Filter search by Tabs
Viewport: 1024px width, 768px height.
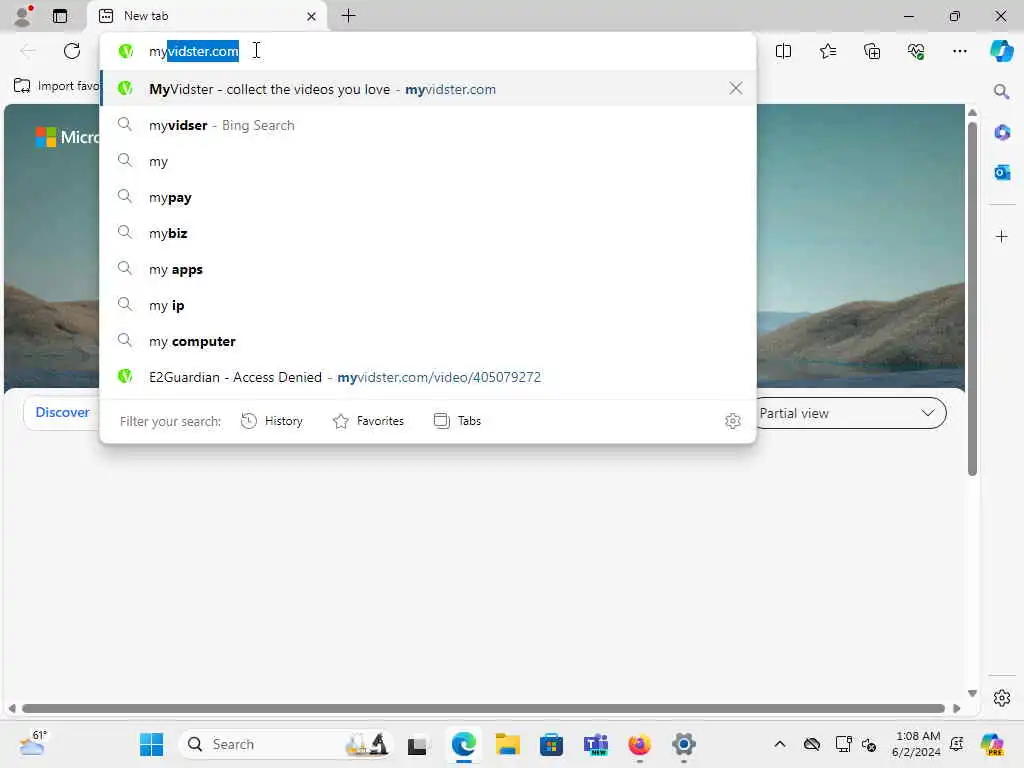[x=457, y=421]
